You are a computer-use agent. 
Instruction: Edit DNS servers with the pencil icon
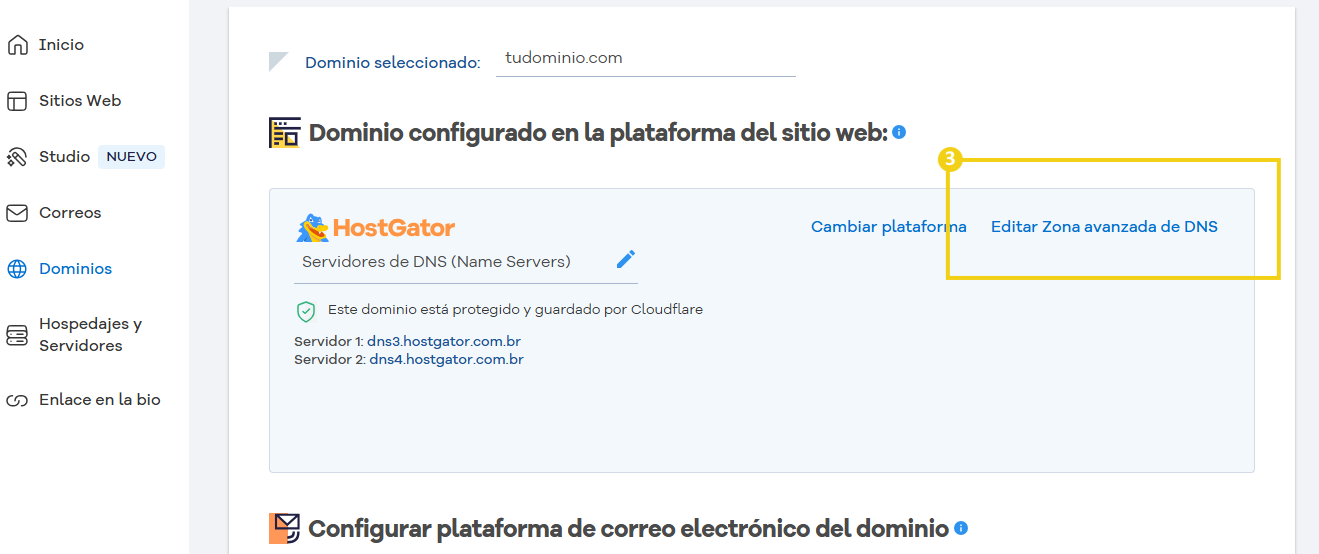(x=626, y=260)
